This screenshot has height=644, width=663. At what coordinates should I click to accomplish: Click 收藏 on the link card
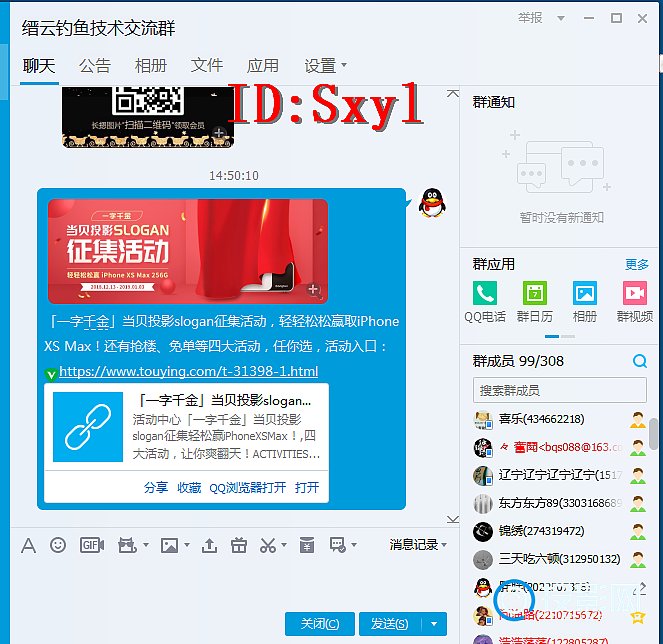(x=189, y=488)
